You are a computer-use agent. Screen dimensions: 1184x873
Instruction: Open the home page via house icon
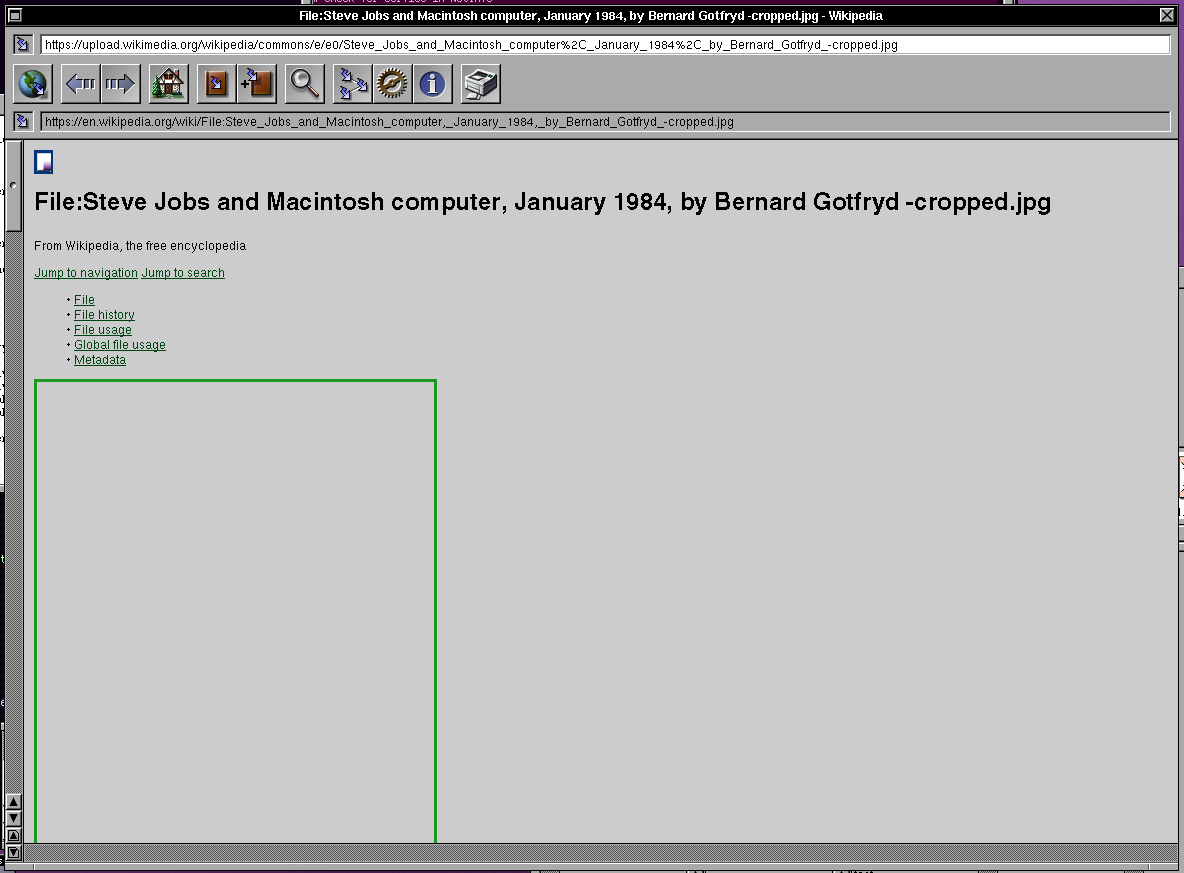[168, 85]
